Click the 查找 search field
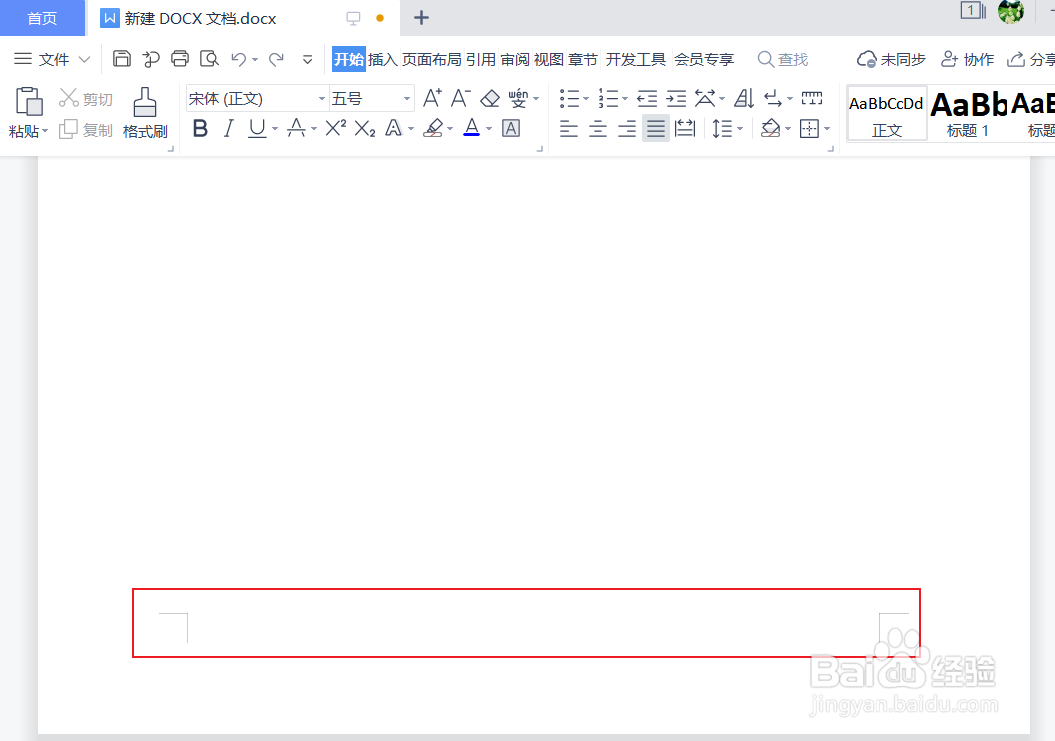 783,59
